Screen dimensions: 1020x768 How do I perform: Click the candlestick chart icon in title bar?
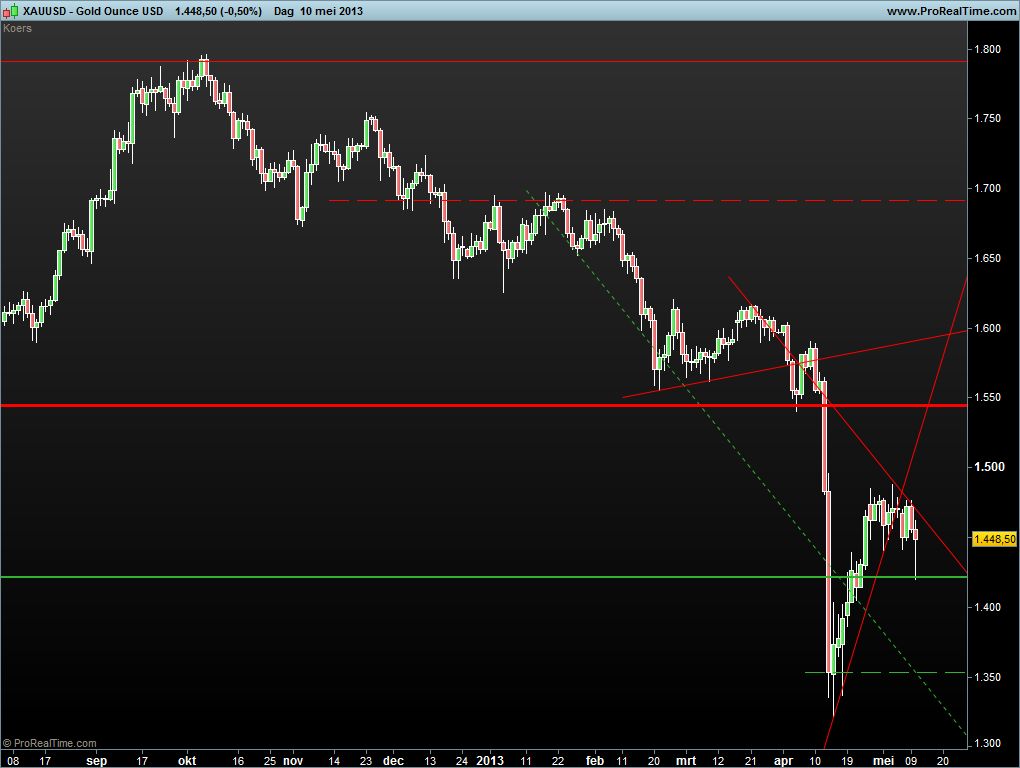pos(10,11)
